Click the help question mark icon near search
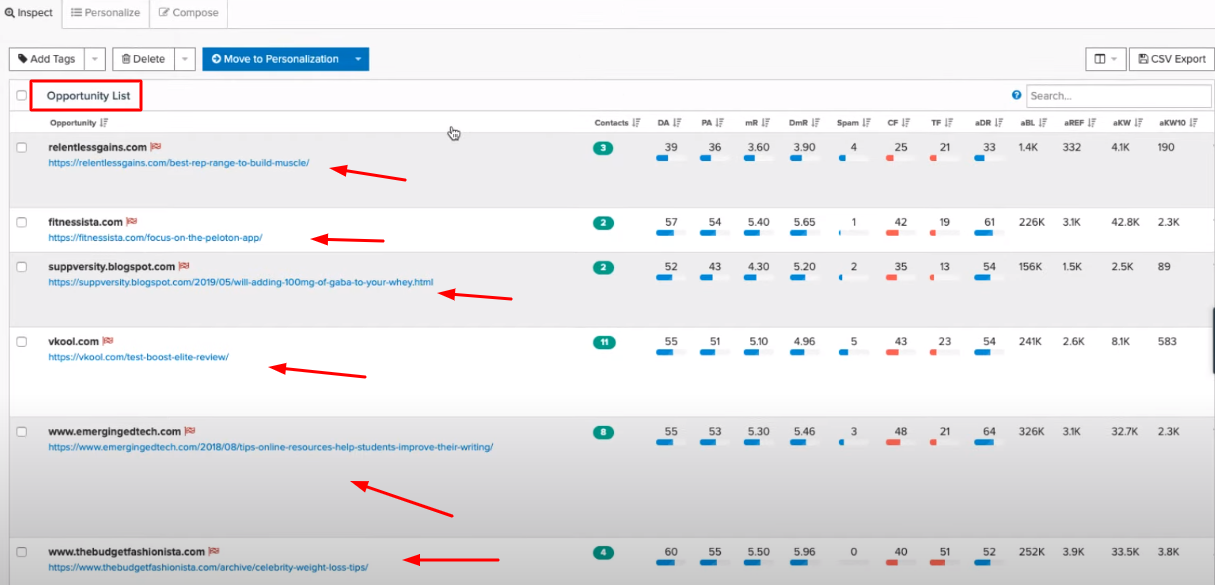 point(1017,96)
